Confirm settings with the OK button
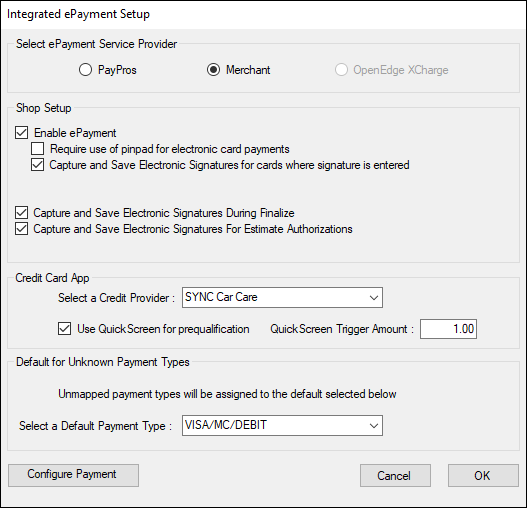 click(483, 475)
